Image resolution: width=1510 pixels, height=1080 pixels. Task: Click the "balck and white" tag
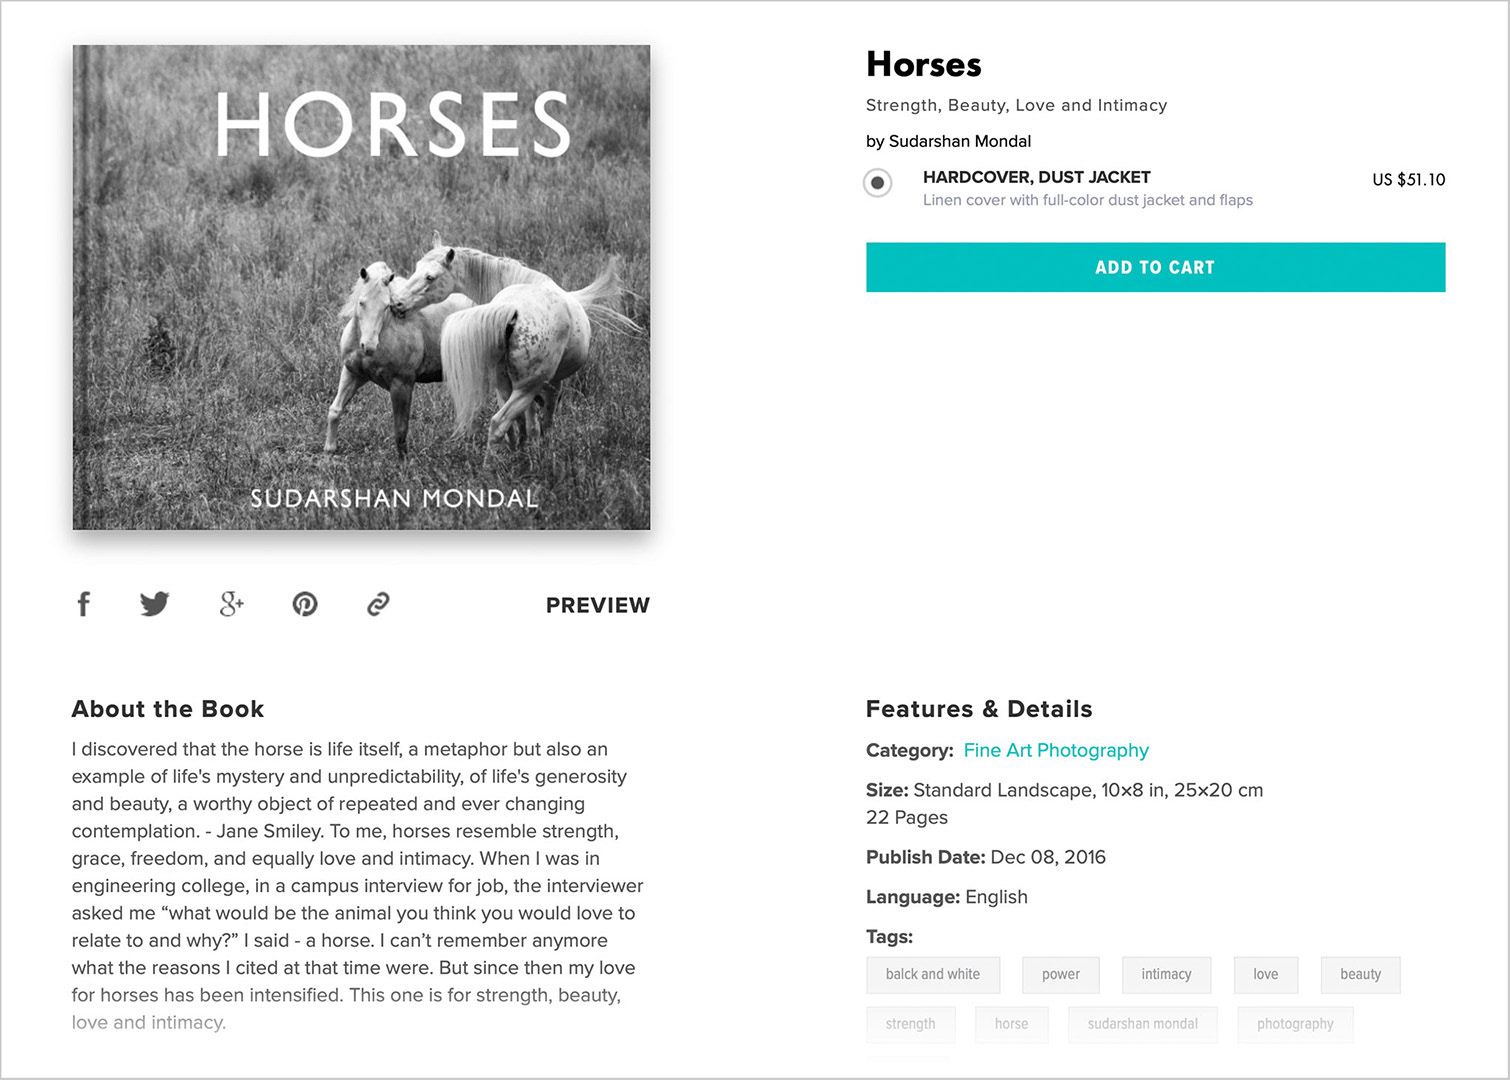point(933,974)
